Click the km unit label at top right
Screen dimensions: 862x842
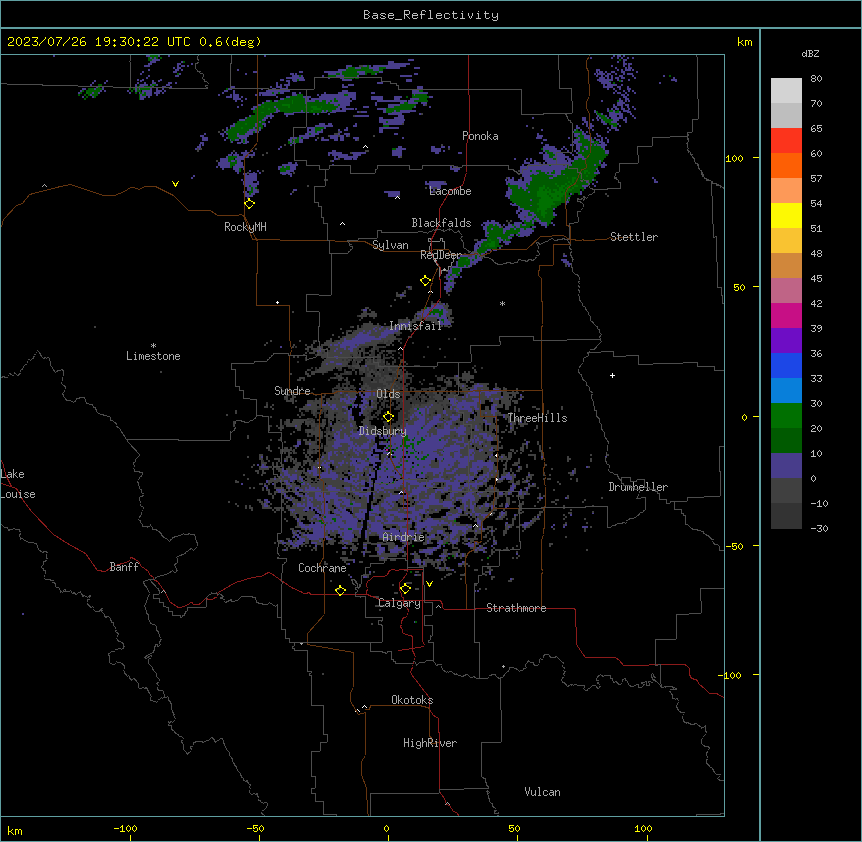[744, 42]
